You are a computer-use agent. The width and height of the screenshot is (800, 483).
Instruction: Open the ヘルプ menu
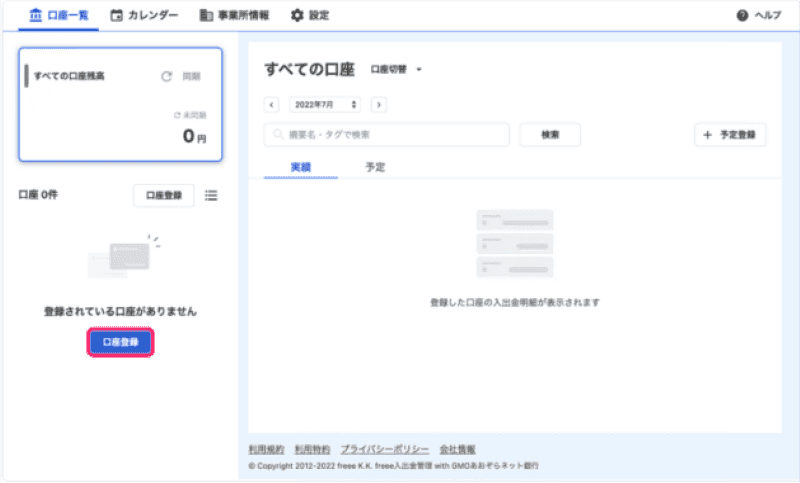759,15
